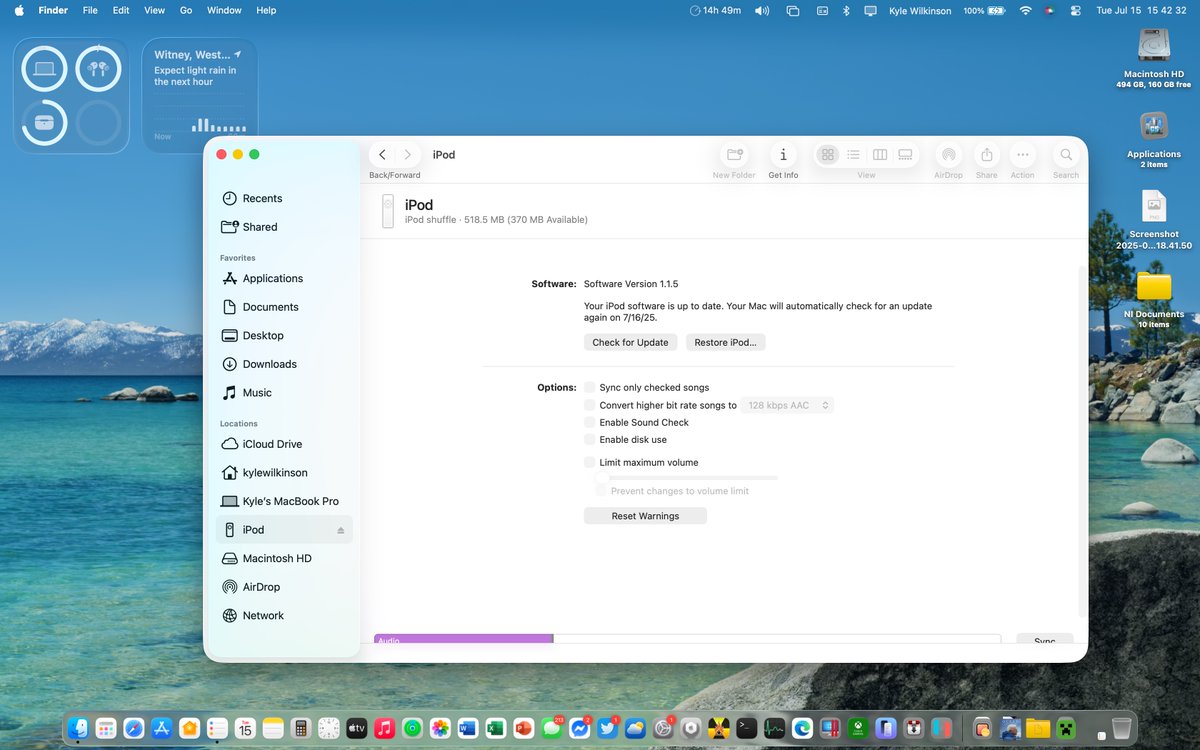The image size is (1200, 750).
Task: Click the weather widget for Witney
Action: tap(200, 95)
